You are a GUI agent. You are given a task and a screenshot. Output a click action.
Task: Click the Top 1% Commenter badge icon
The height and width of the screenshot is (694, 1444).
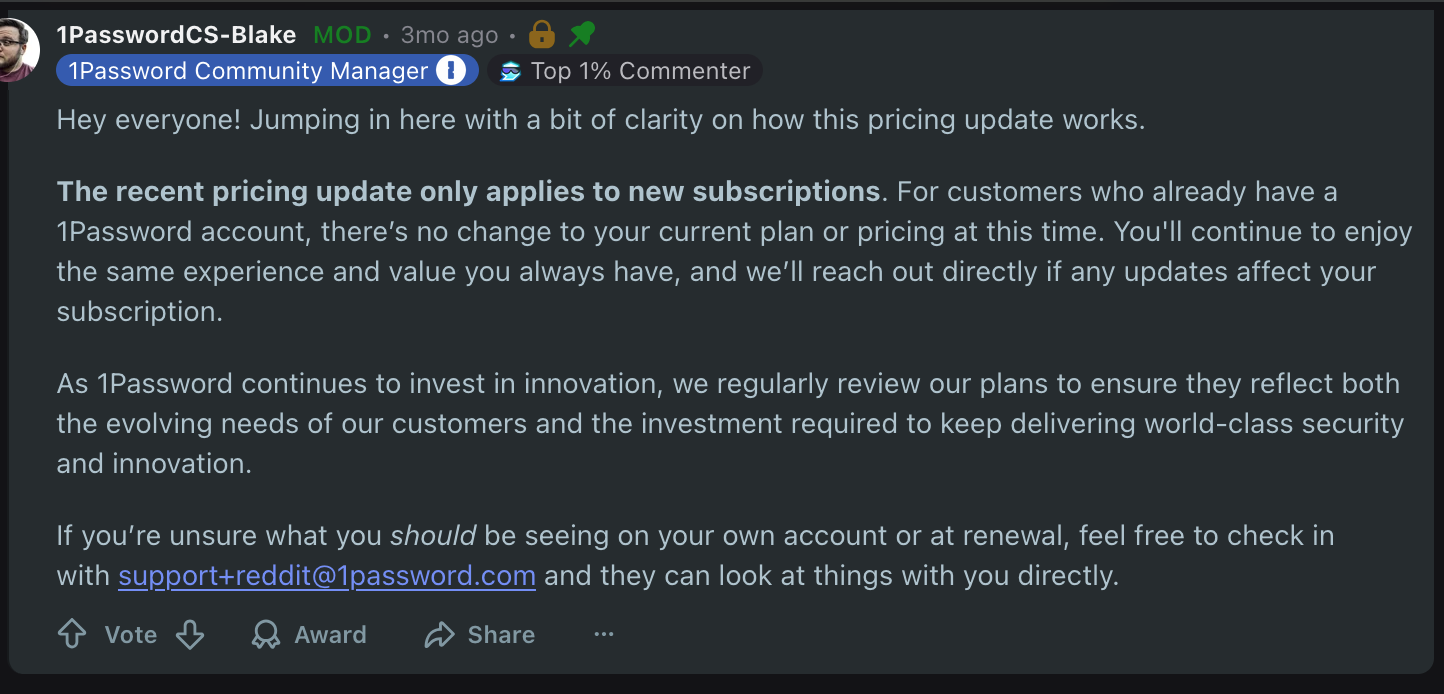tap(511, 71)
